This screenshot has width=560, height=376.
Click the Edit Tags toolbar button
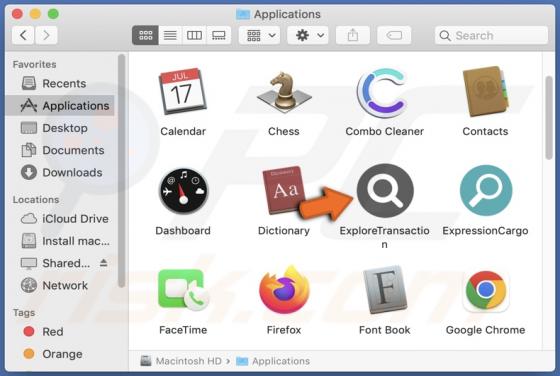point(394,35)
